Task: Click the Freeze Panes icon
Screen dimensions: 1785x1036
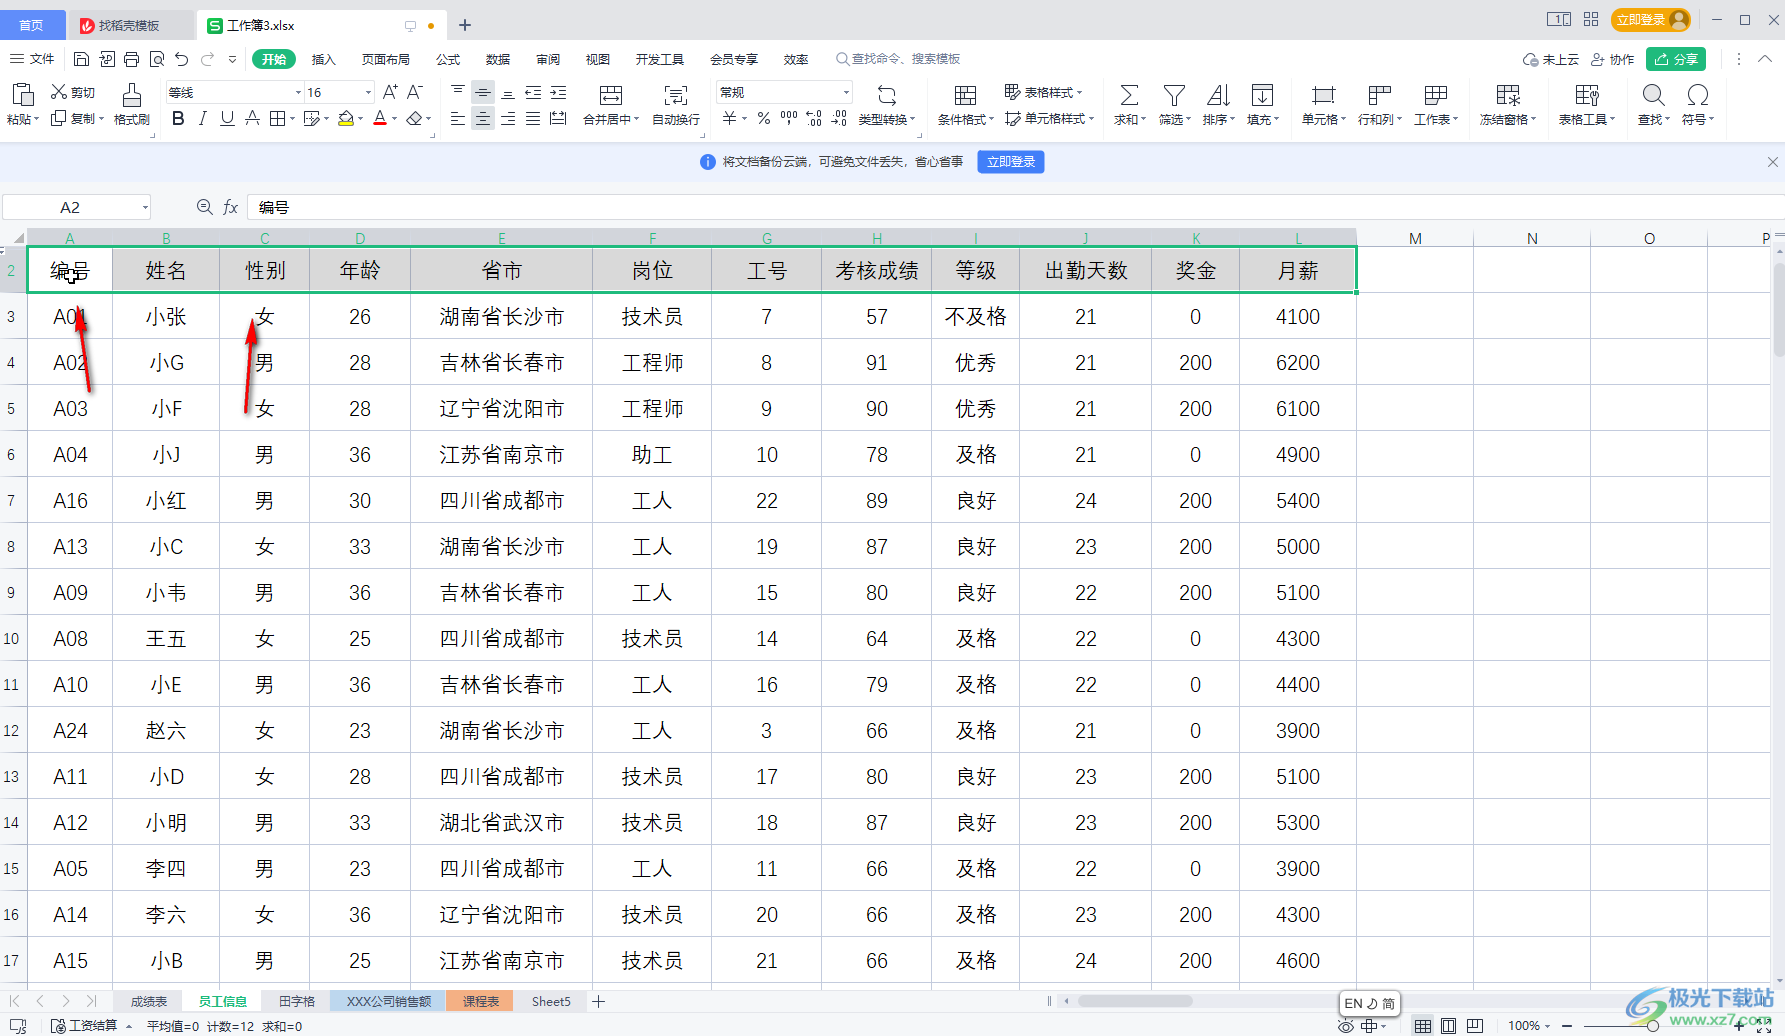Action: (1508, 95)
